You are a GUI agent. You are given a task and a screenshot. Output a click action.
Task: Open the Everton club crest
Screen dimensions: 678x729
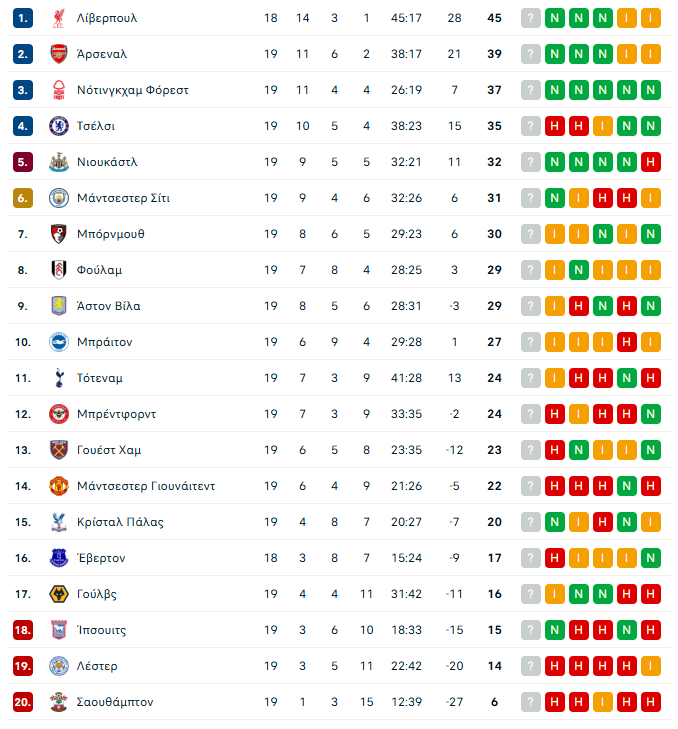tap(58, 558)
